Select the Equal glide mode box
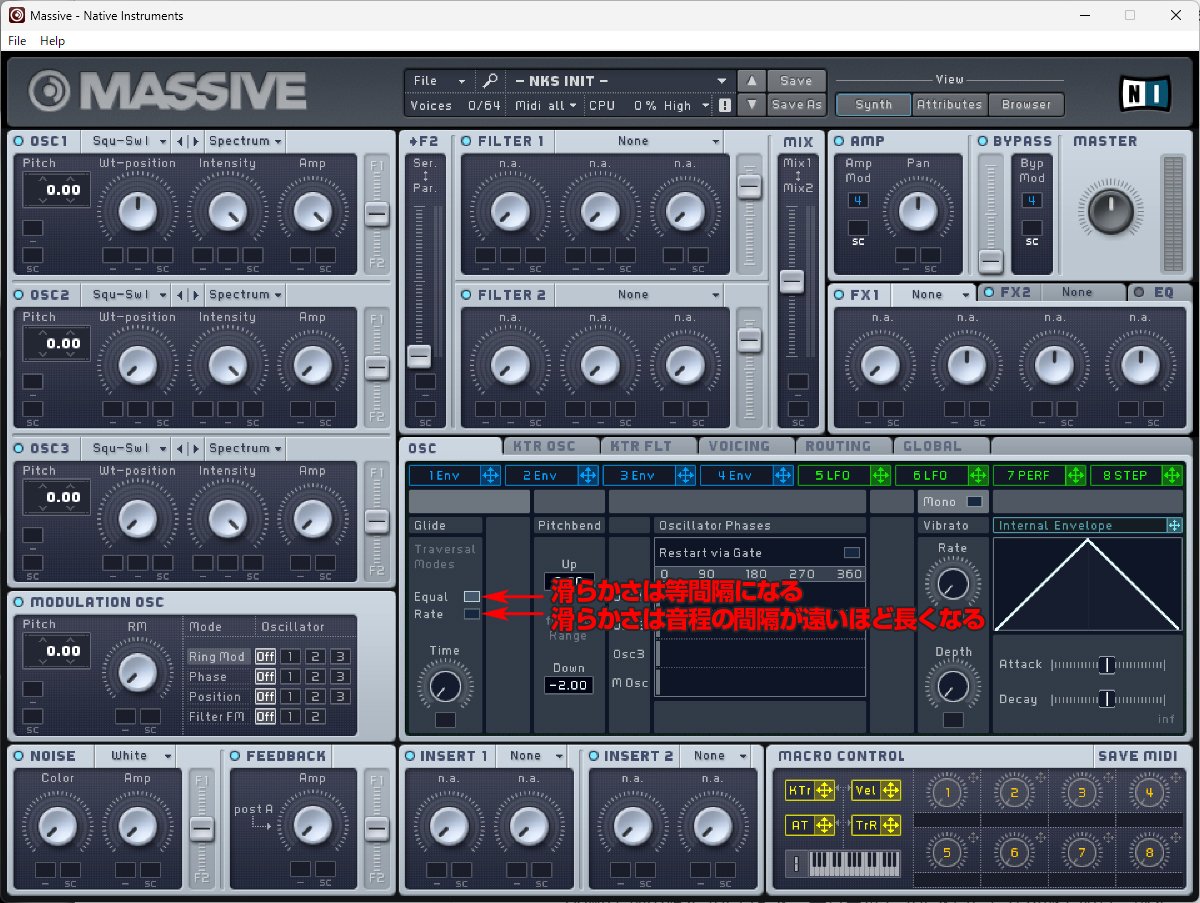1200x903 pixels. [x=472, y=597]
